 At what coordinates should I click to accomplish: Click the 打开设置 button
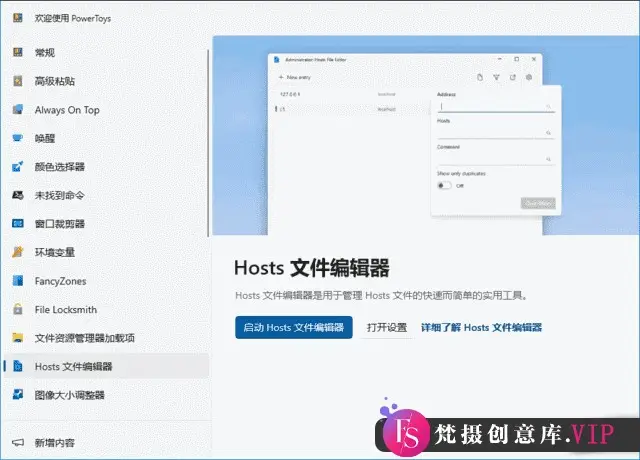click(387, 327)
